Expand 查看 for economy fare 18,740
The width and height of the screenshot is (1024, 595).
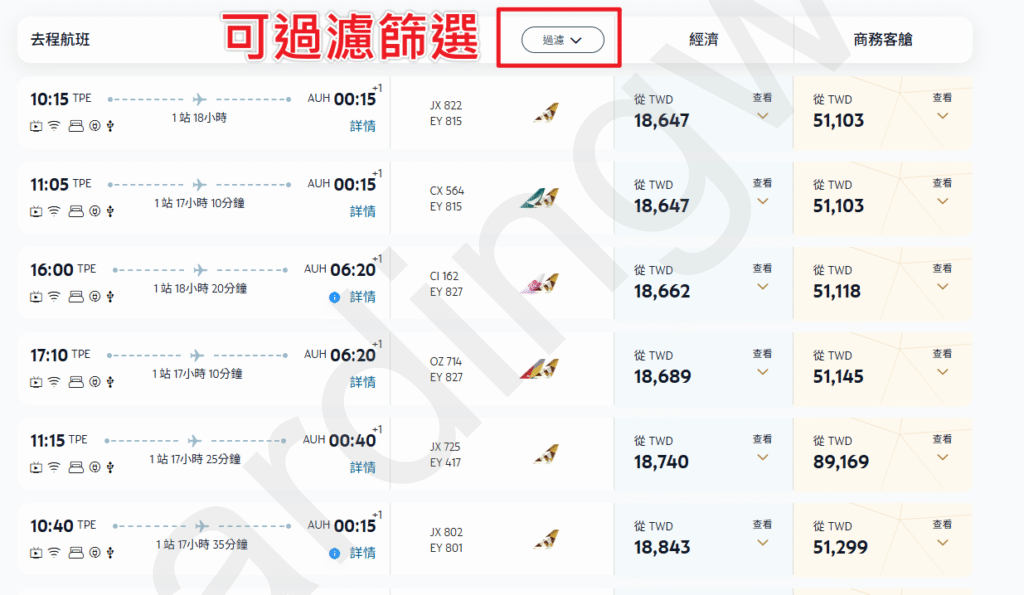[762, 448]
